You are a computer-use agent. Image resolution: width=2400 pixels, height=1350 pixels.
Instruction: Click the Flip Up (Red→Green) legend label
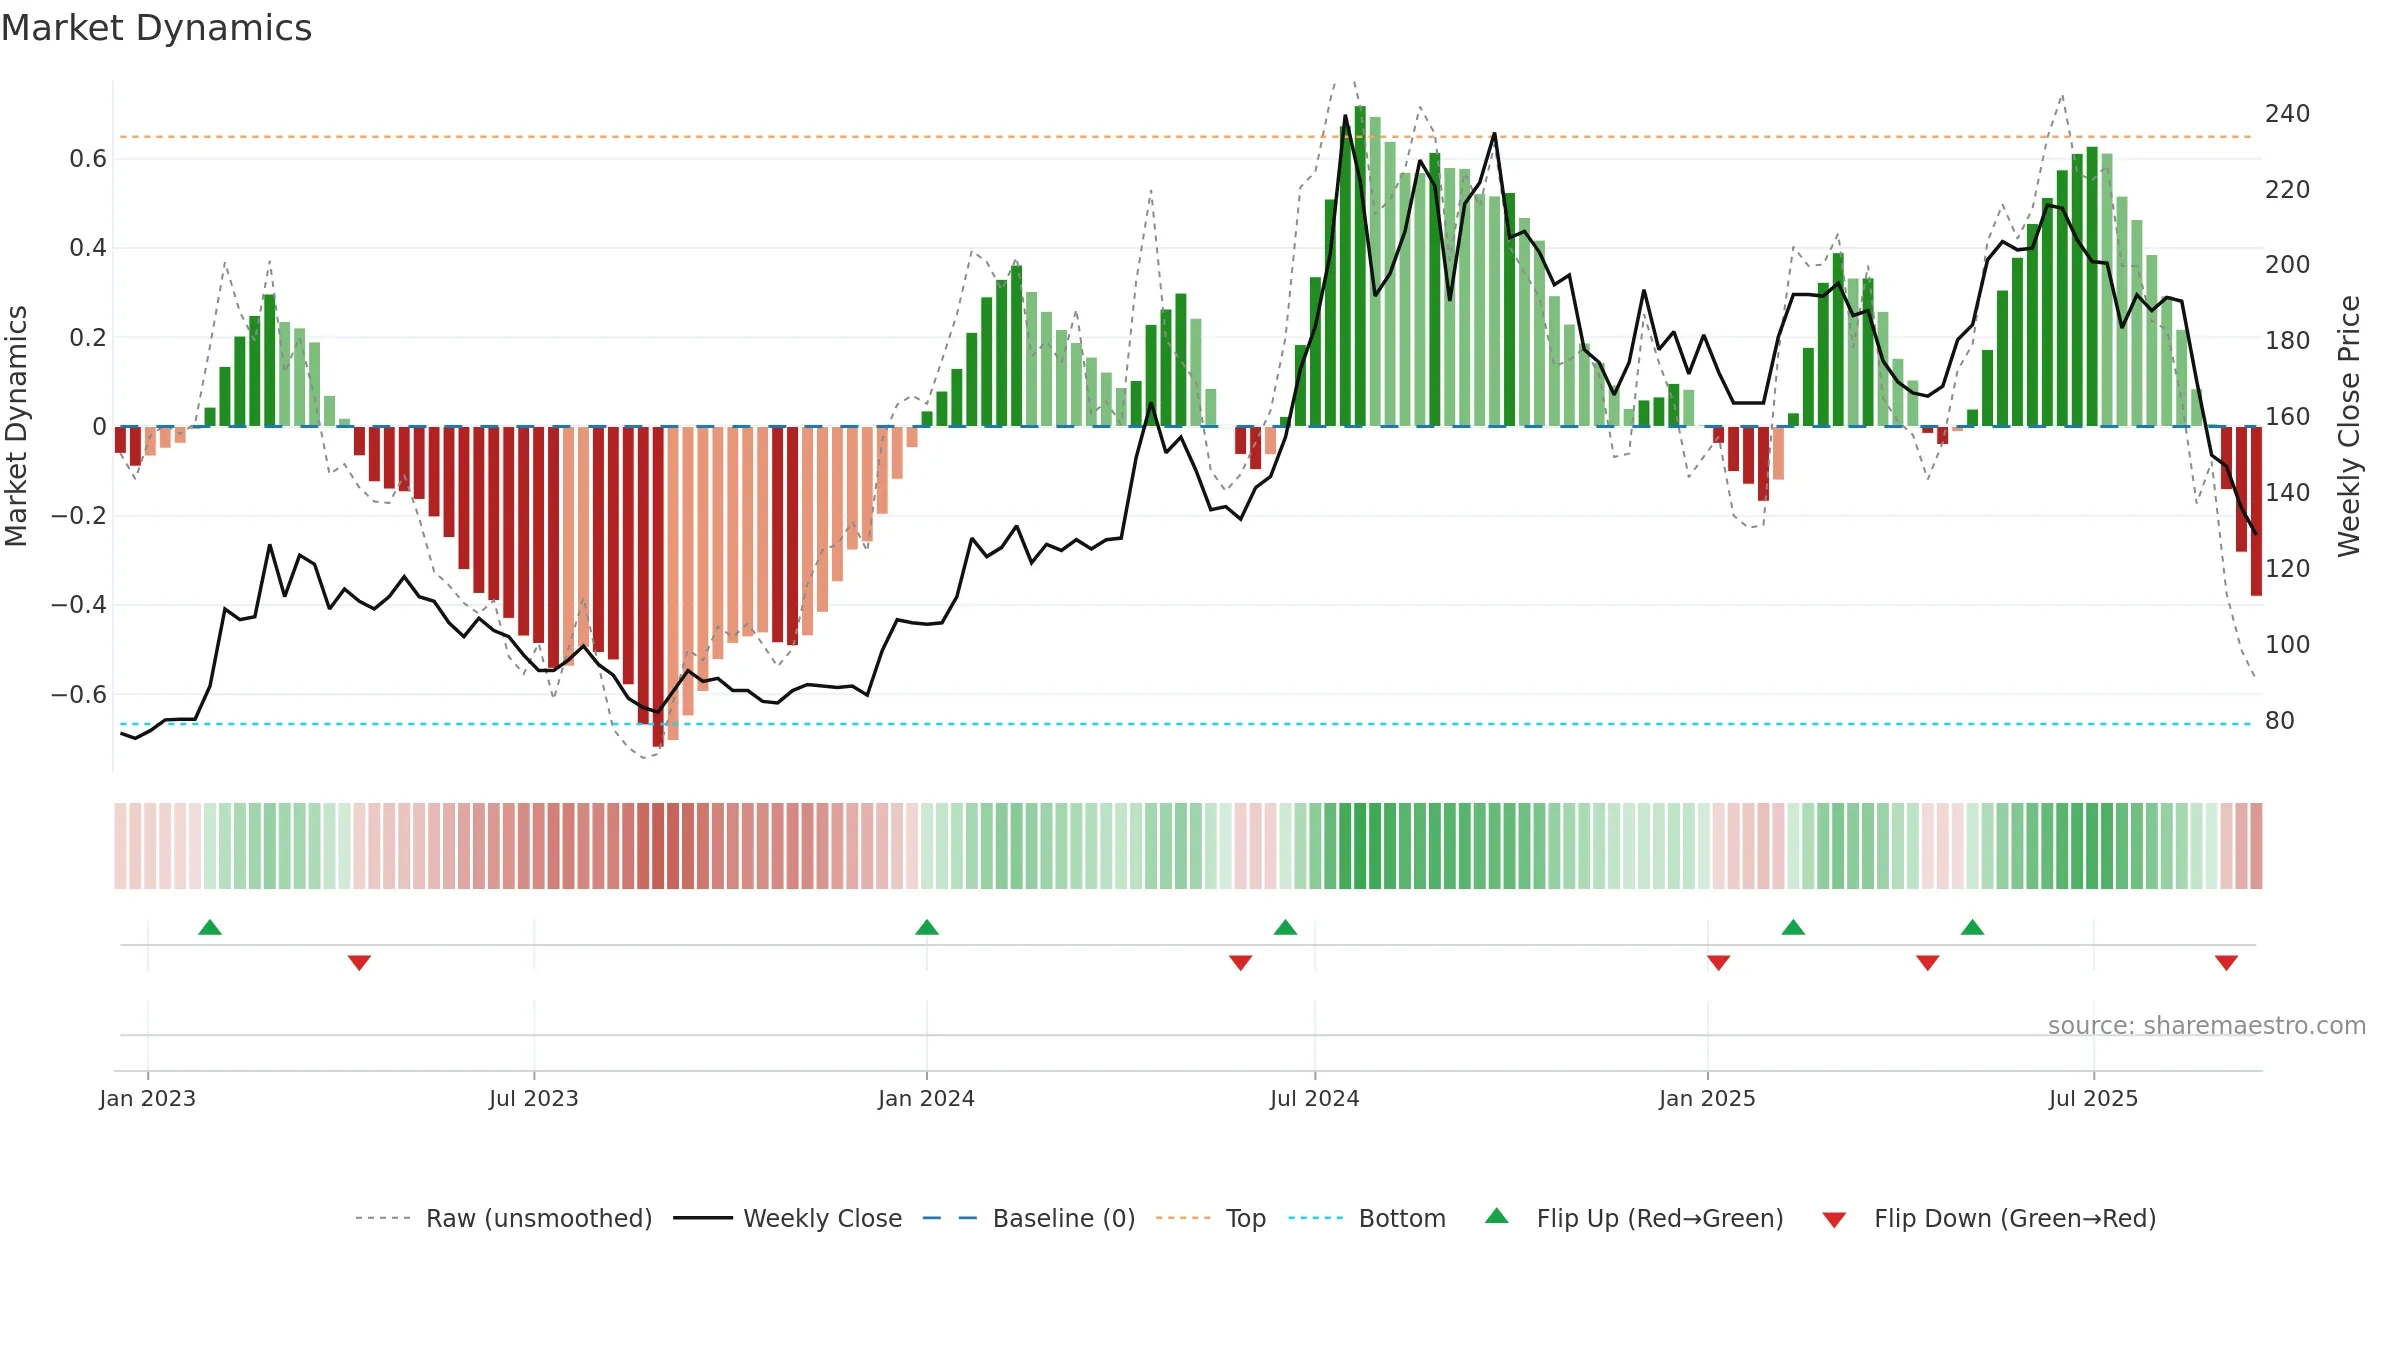pos(1660,1218)
